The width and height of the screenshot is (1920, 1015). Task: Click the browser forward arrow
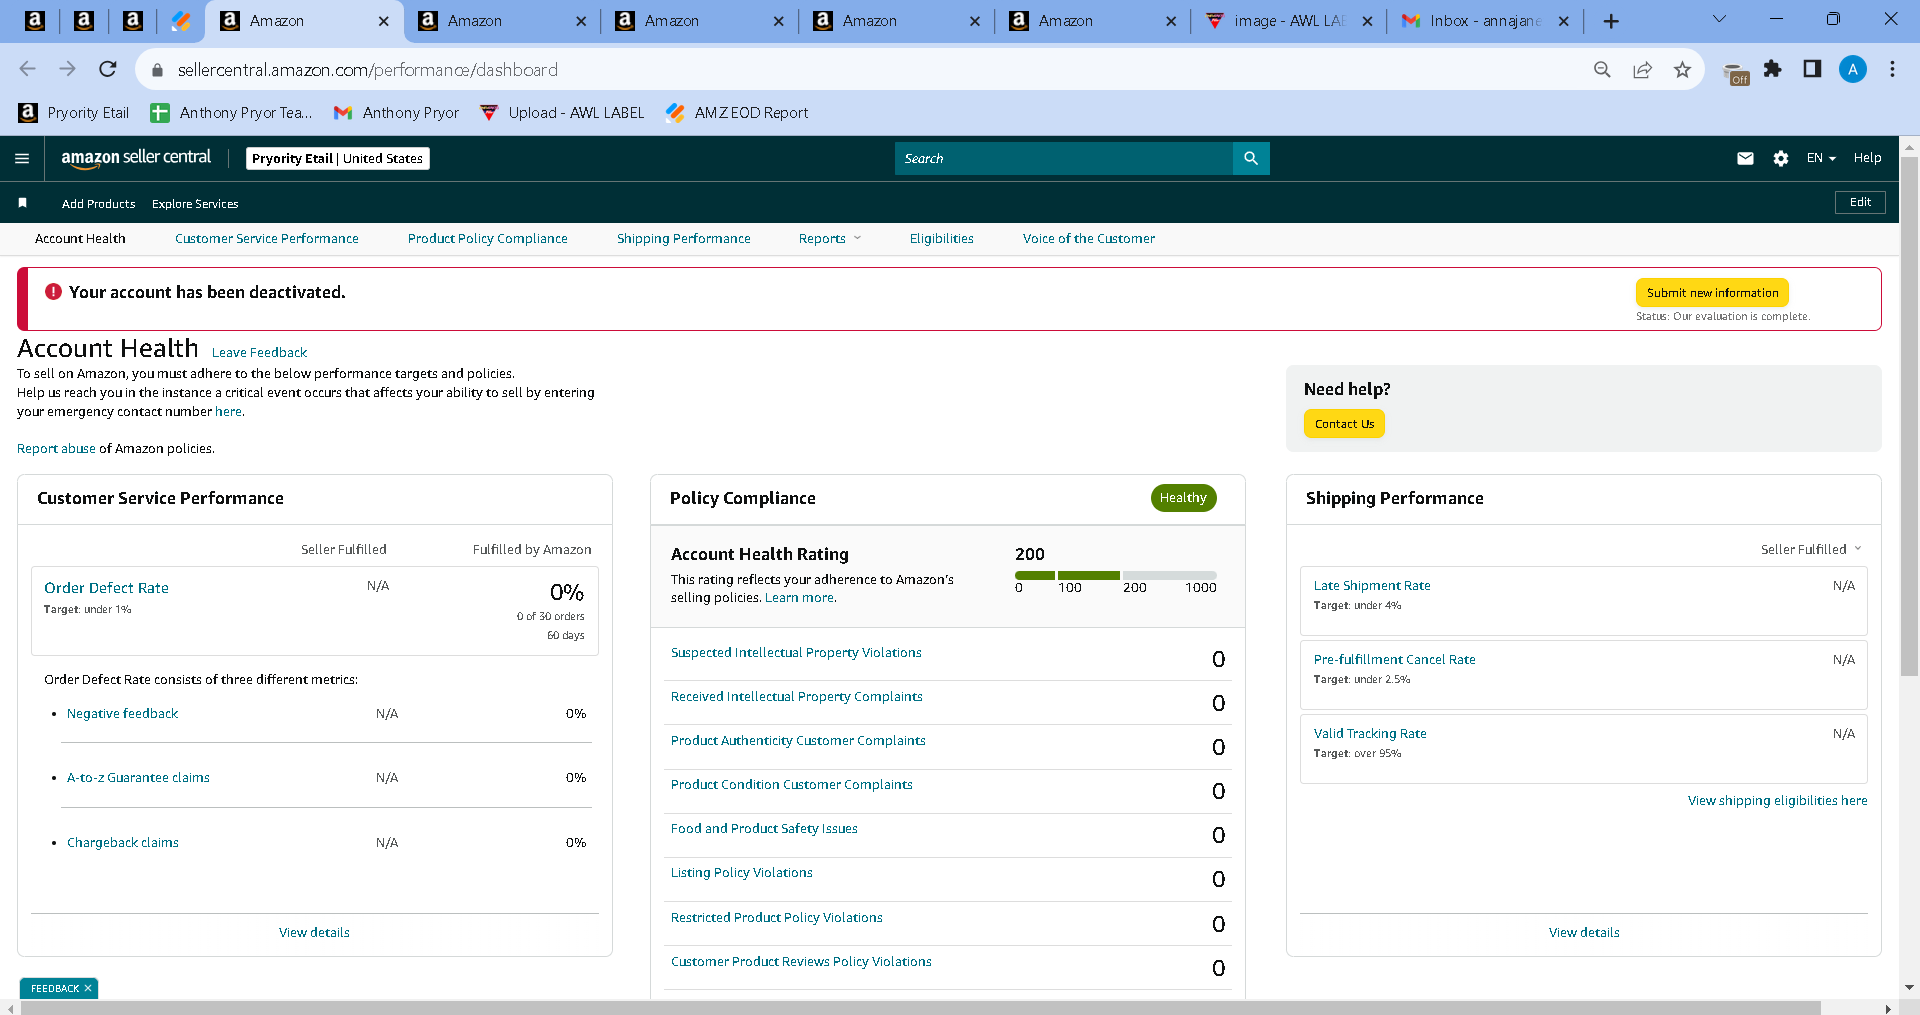click(67, 69)
